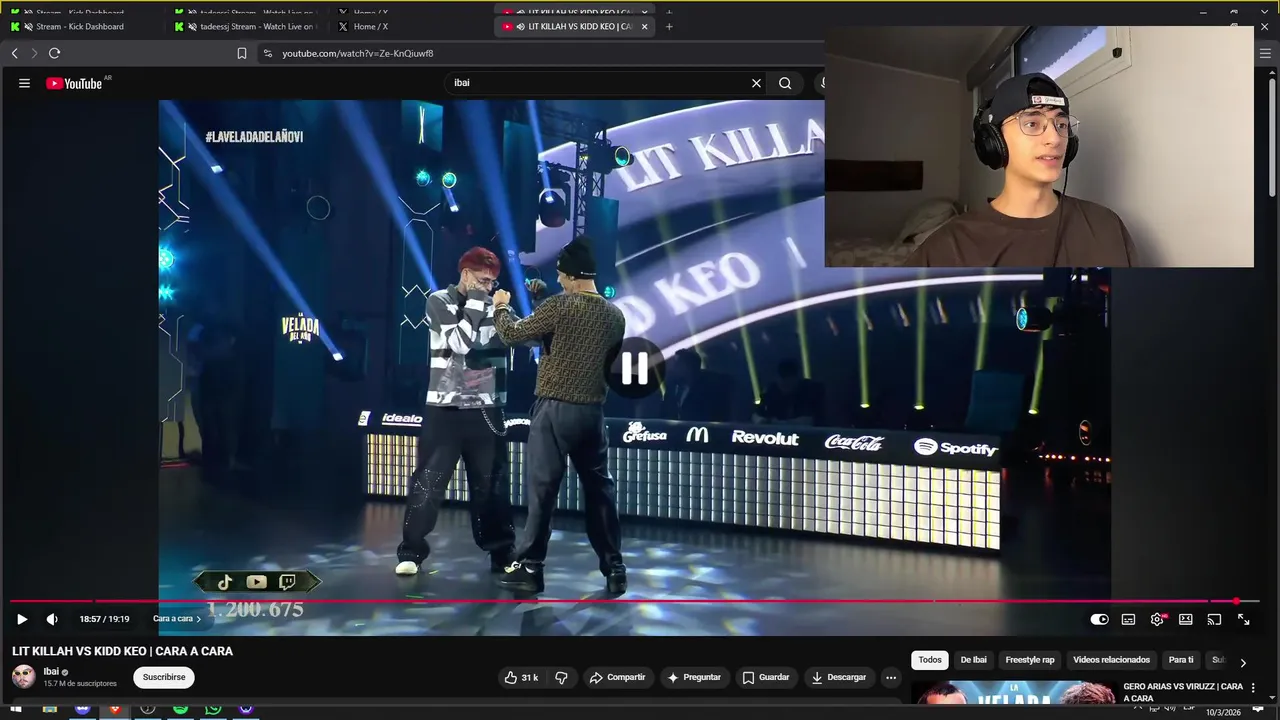Download the video with Descargar

tap(839, 677)
